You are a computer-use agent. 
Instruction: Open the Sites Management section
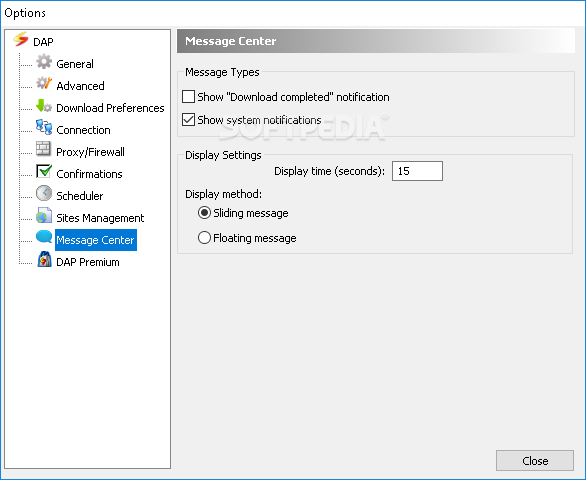[100, 218]
